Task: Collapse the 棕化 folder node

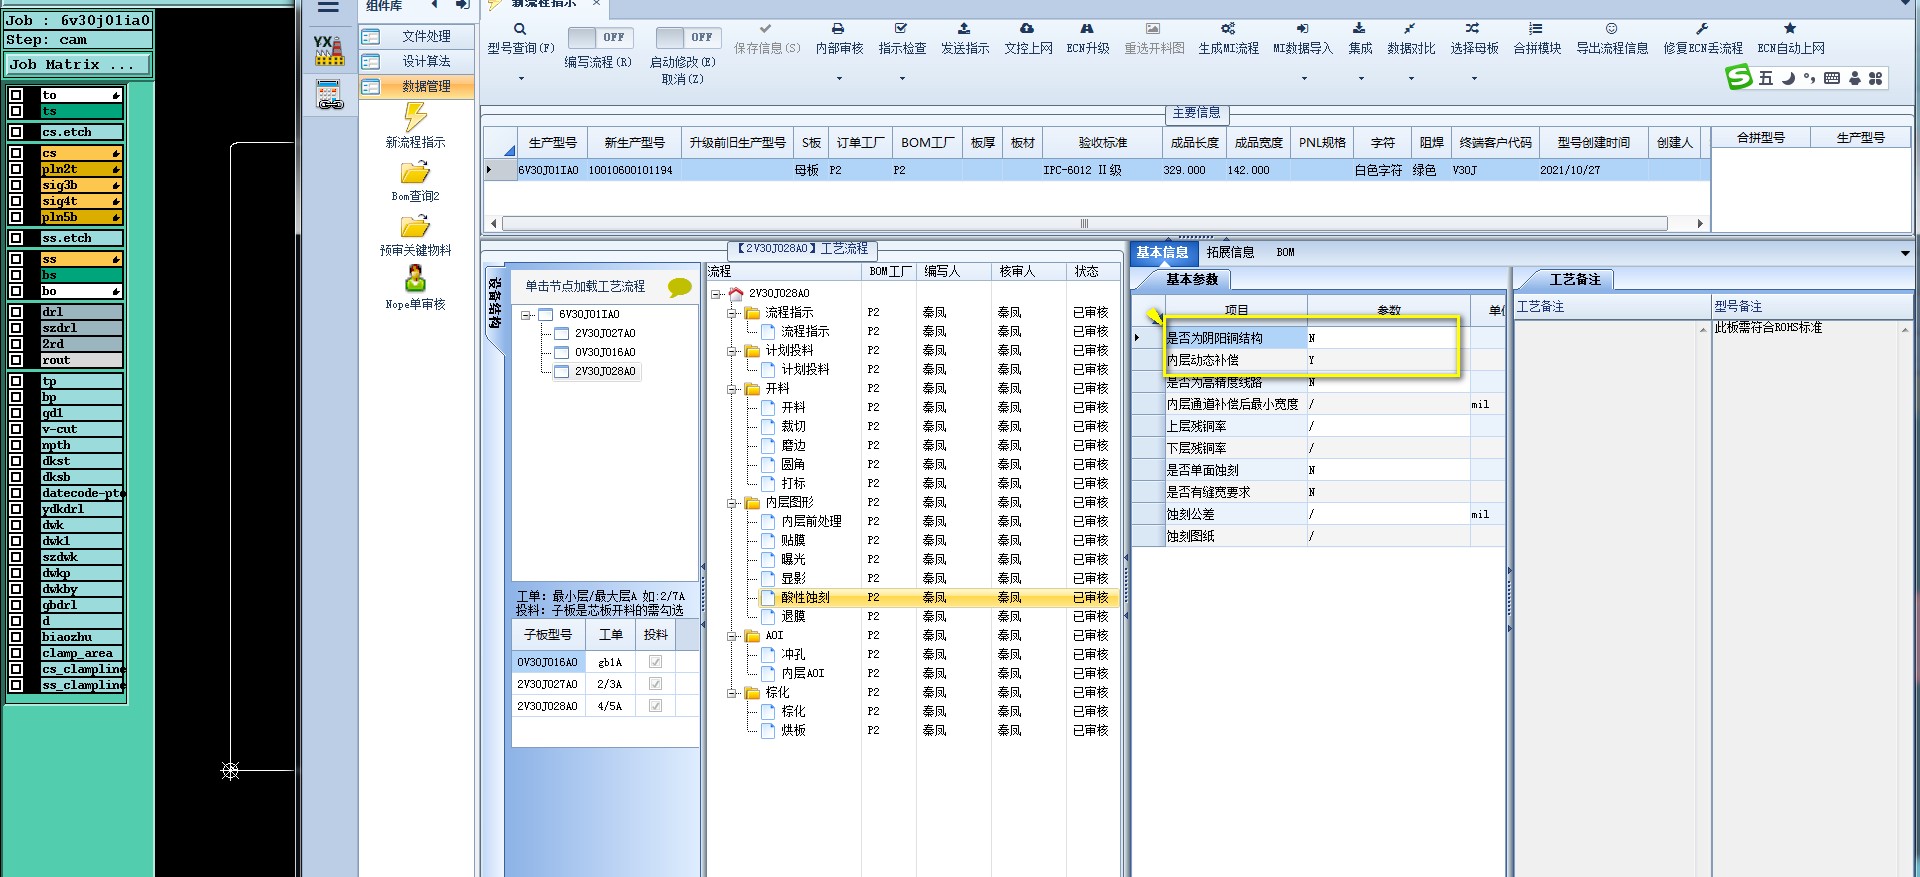Action: point(732,693)
